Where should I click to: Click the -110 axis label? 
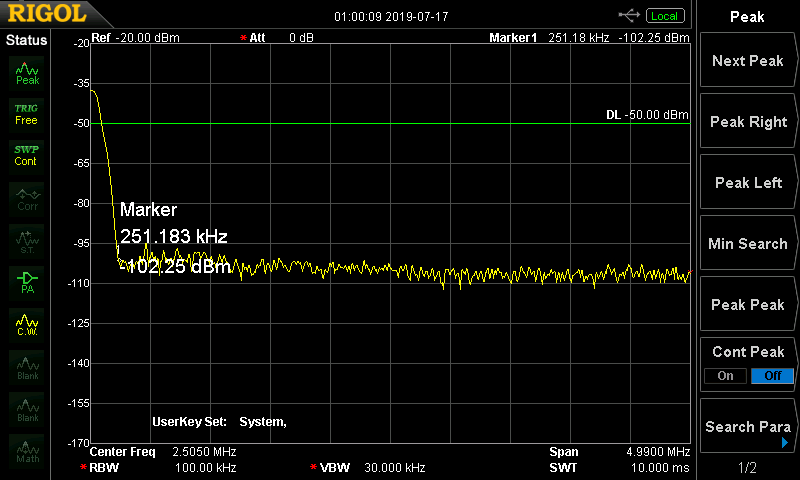click(79, 284)
